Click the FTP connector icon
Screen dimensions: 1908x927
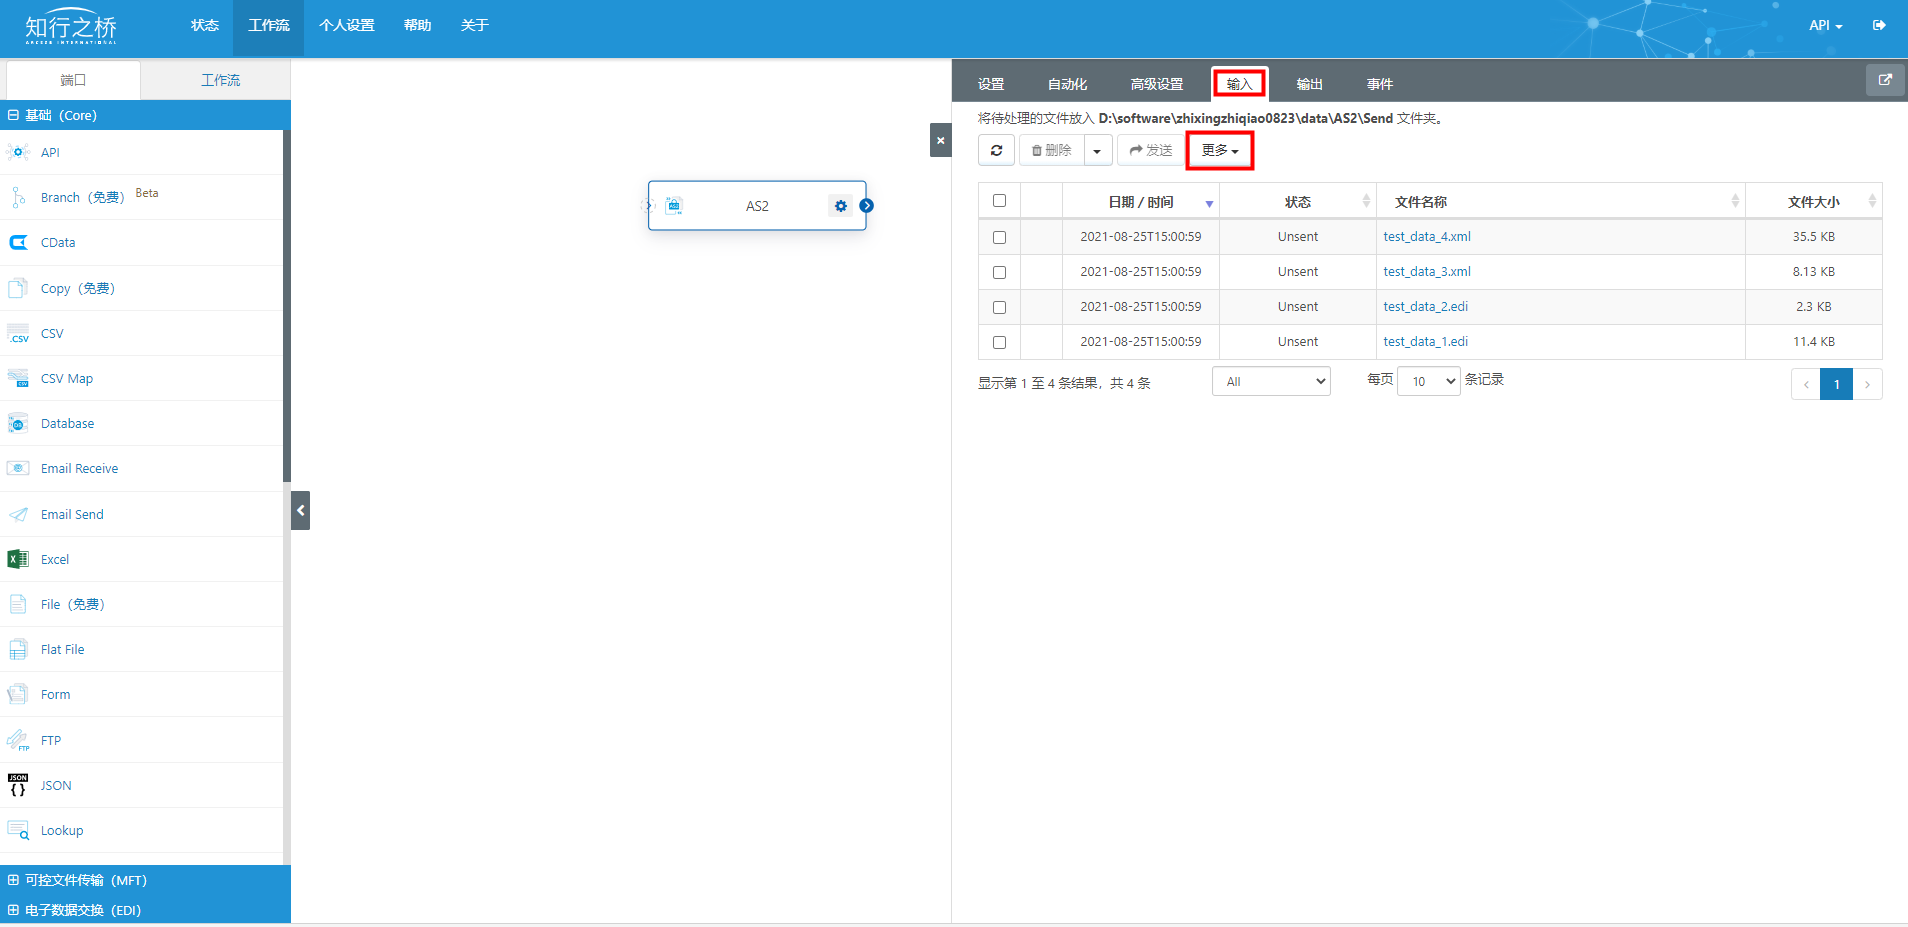(x=18, y=740)
